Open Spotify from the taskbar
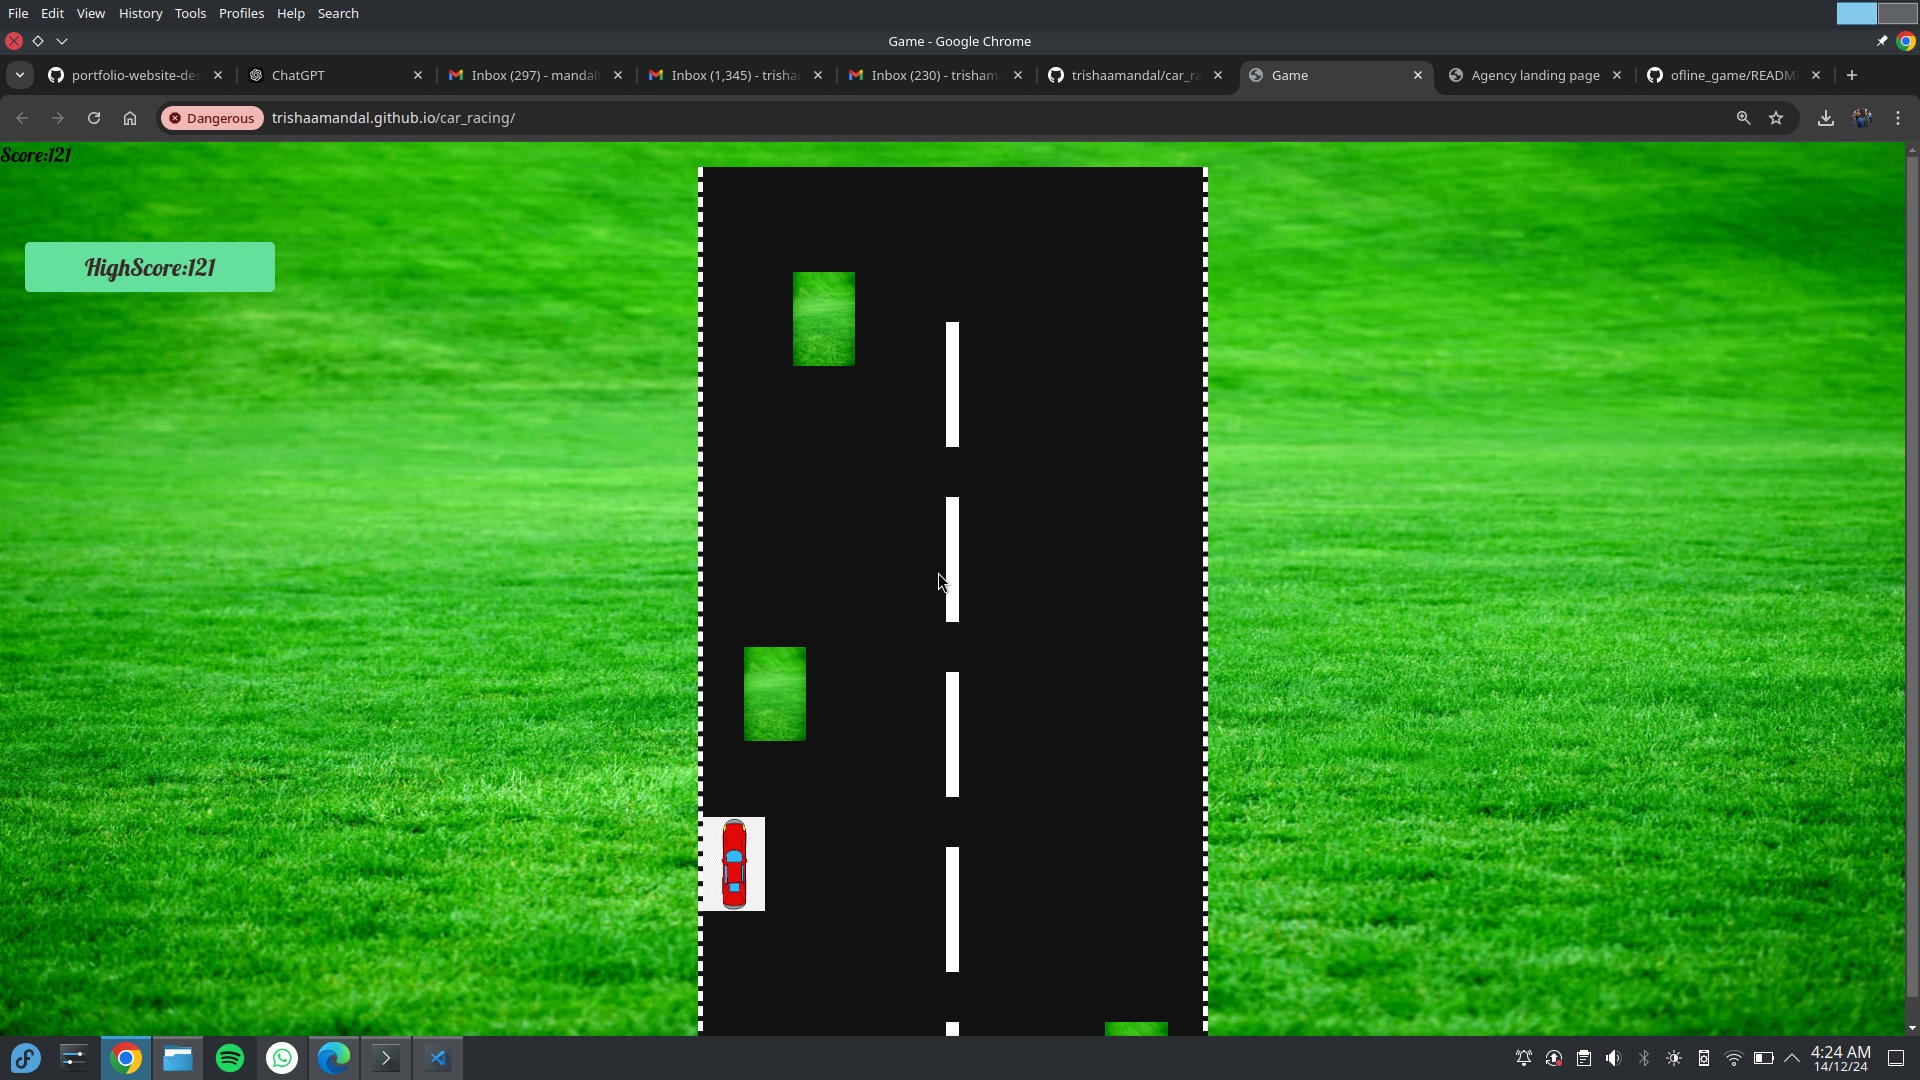The width and height of the screenshot is (1920, 1080). (230, 1058)
